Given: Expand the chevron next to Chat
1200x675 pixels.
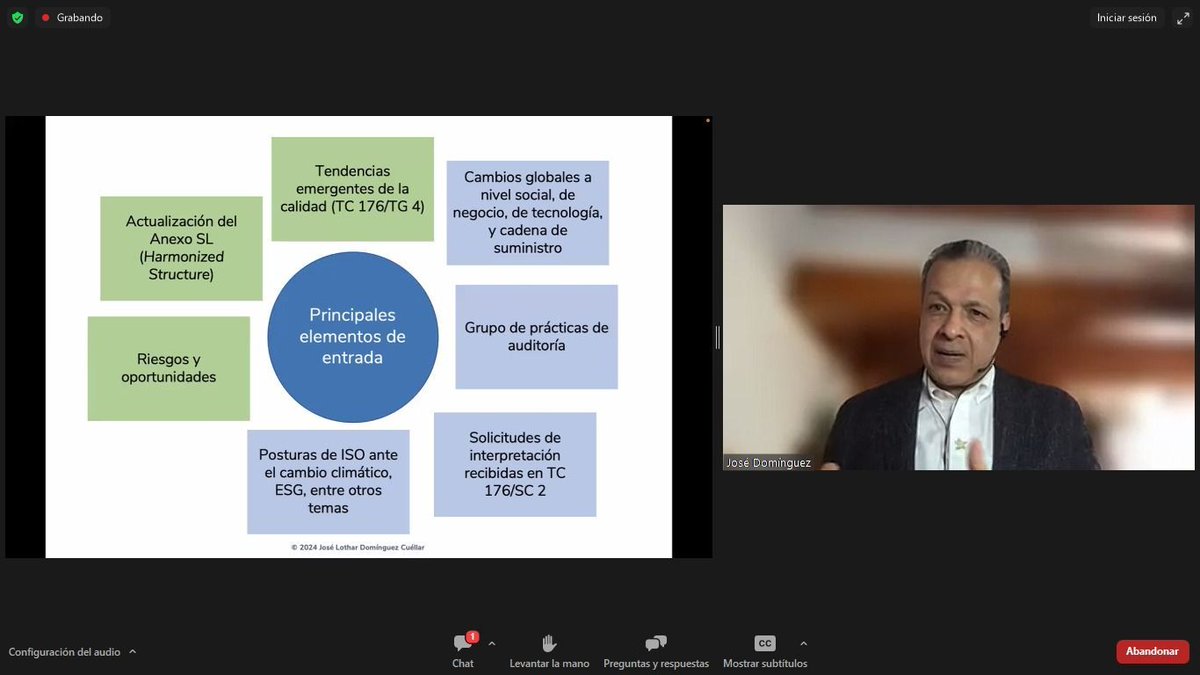Looking at the screenshot, I should pyautogui.click(x=490, y=643).
